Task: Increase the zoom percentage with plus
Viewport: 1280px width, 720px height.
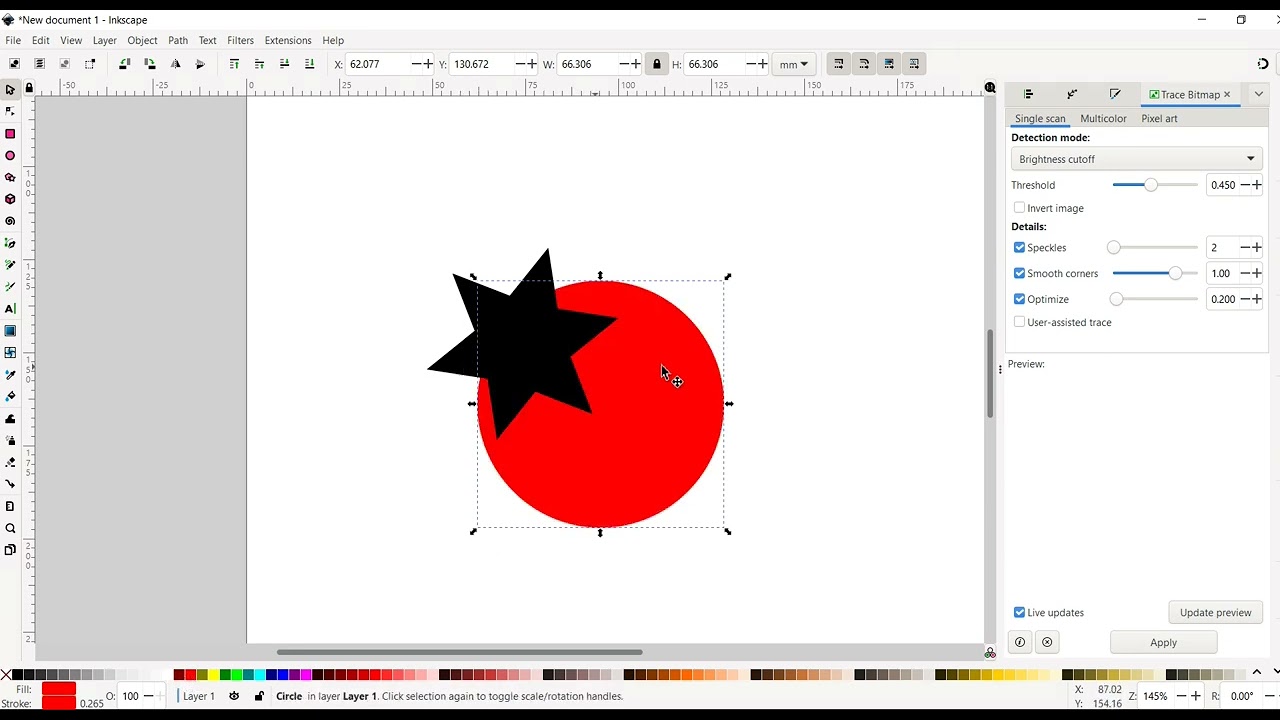Action: coord(1196,696)
